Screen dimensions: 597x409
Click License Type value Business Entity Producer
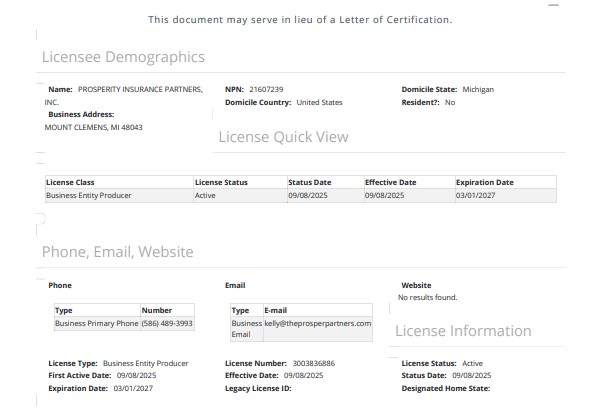click(x=145, y=363)
